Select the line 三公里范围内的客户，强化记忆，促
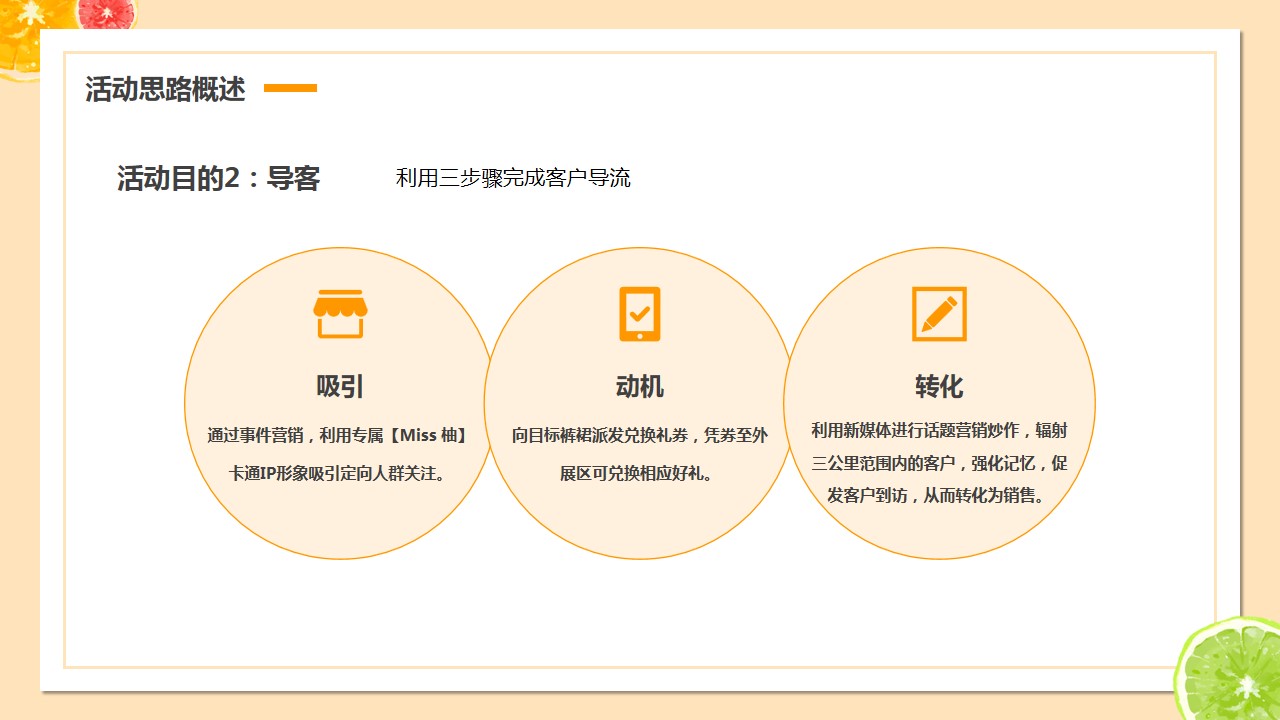The width and height of the screenshot is (1280, 720). [939, 463]
